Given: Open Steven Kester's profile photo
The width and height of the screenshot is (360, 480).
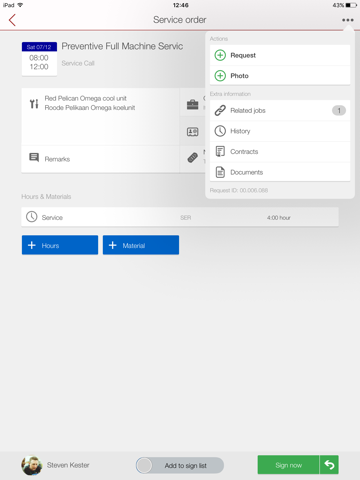Looking at the screenshot, I should point(32,465).
